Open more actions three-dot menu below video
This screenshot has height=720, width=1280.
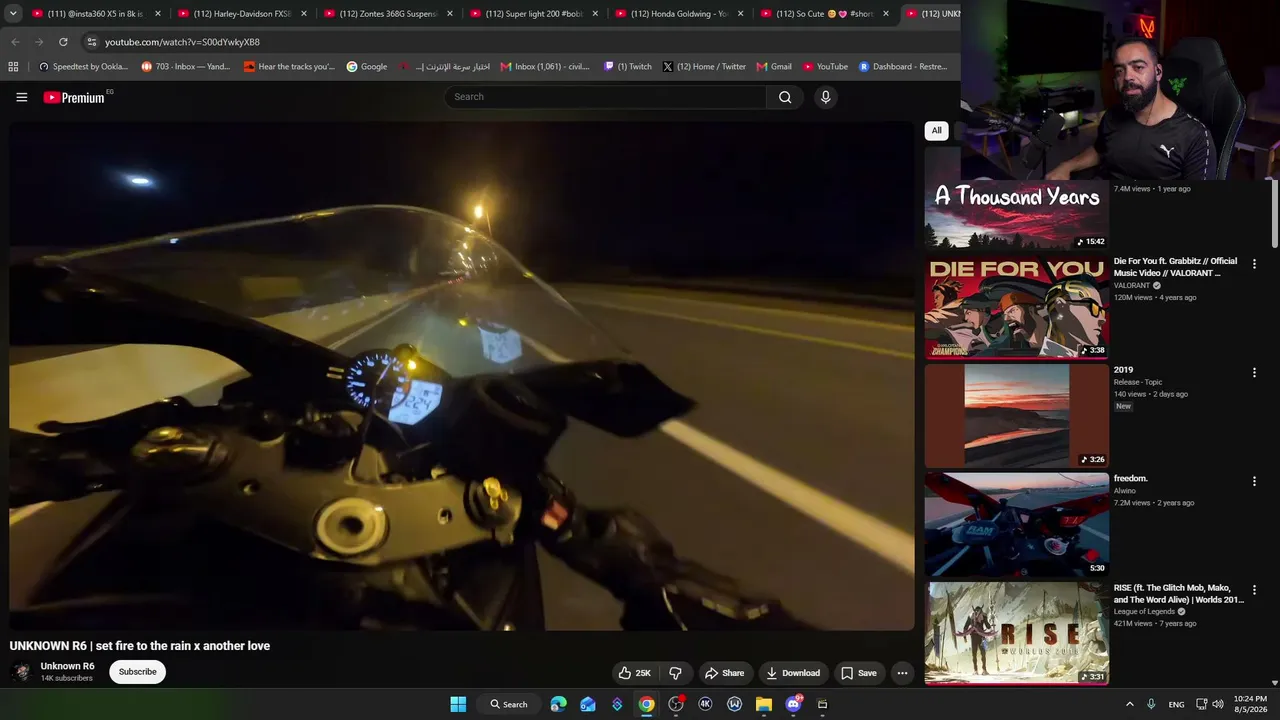tap(902, 673)
